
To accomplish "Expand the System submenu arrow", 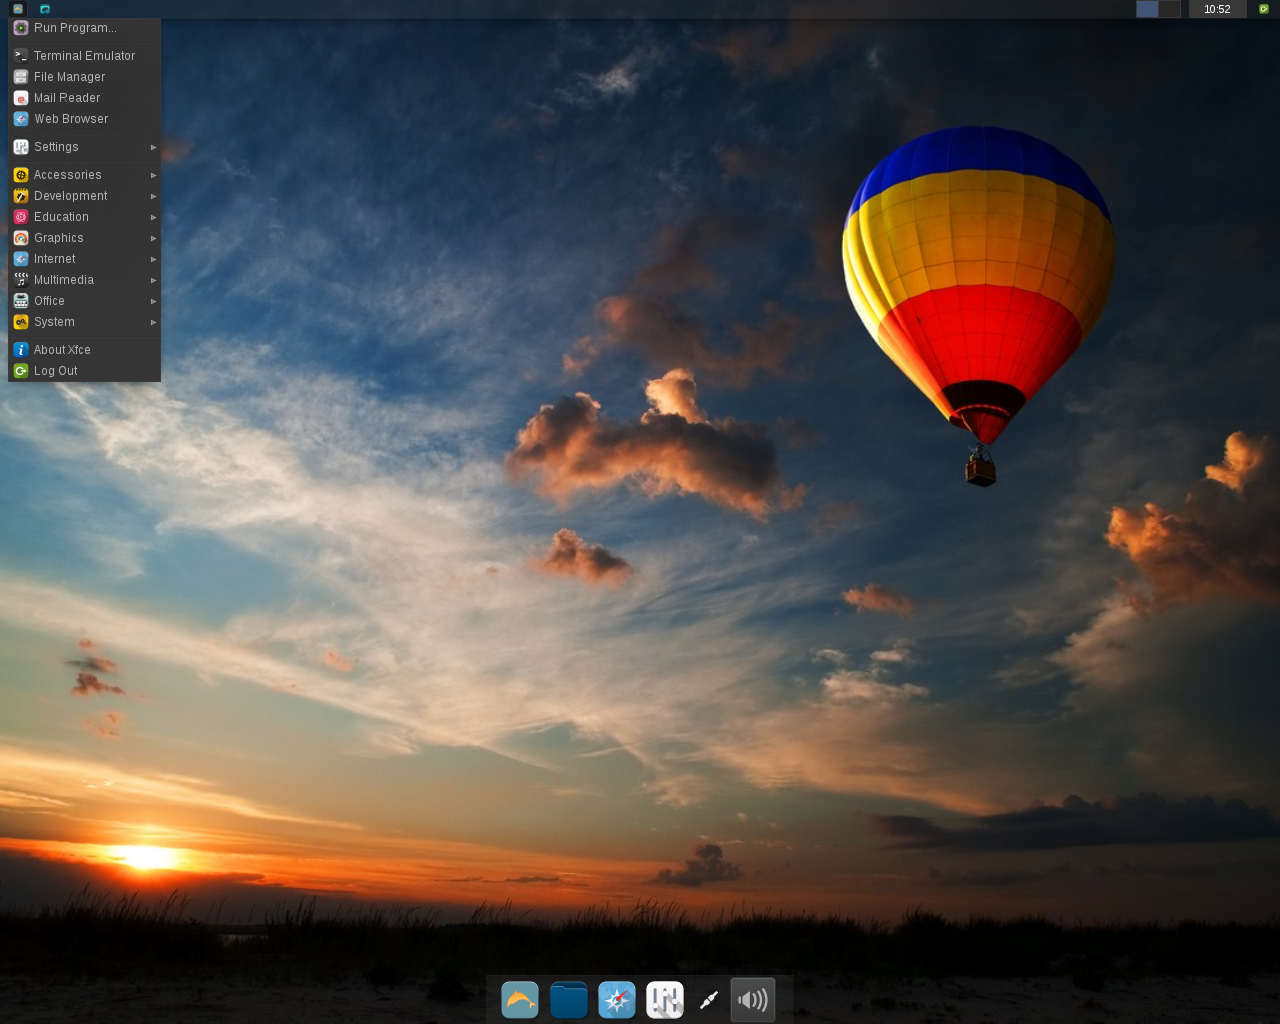I will click(x=154, y=322).
